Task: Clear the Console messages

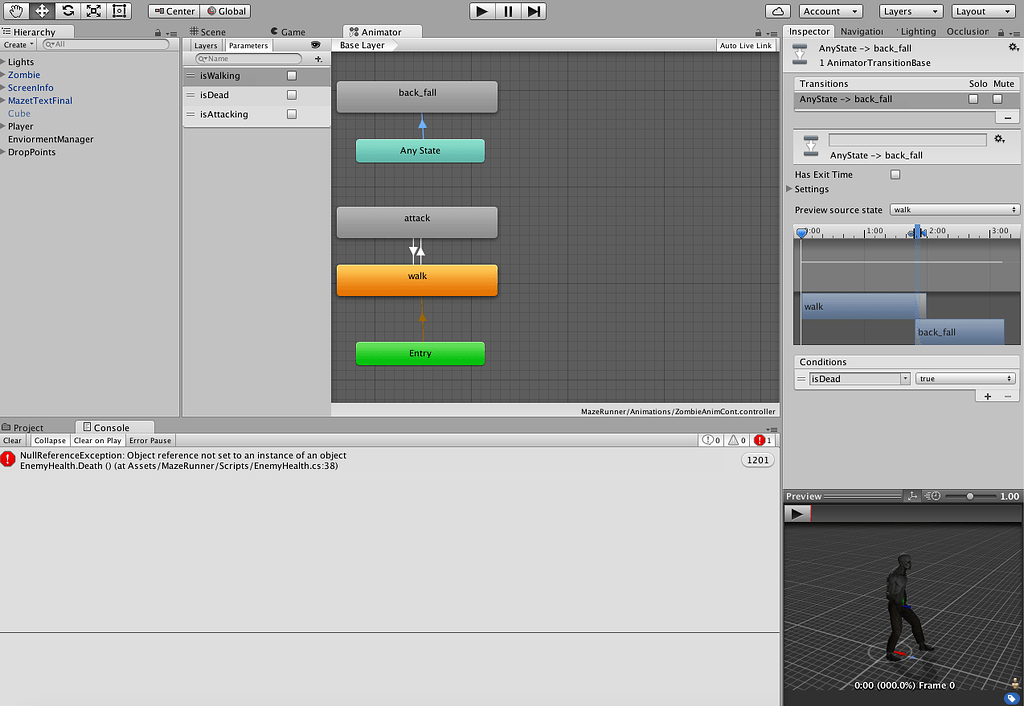Action: [x=12, y=440]
